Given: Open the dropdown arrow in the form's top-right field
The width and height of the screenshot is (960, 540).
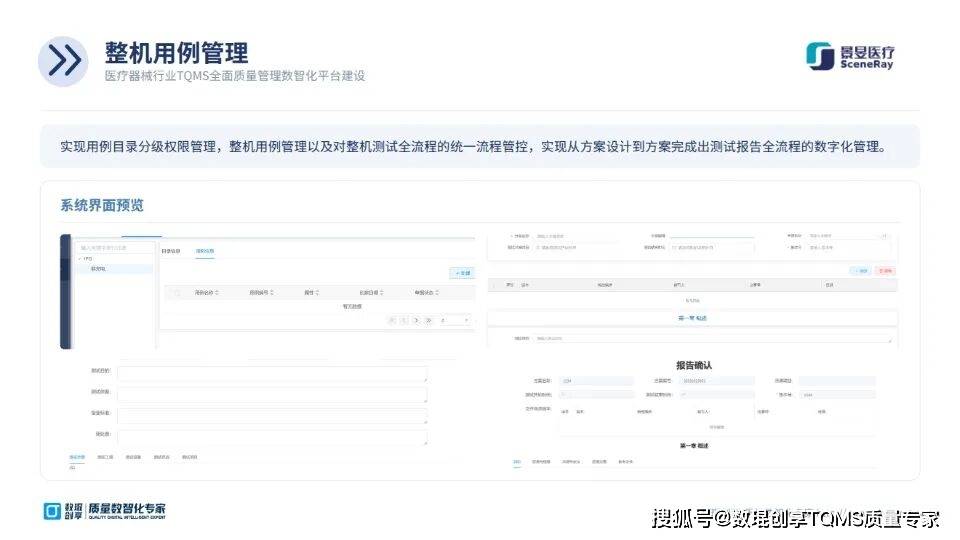Looking at the screenshot, I should coord(884,236).
